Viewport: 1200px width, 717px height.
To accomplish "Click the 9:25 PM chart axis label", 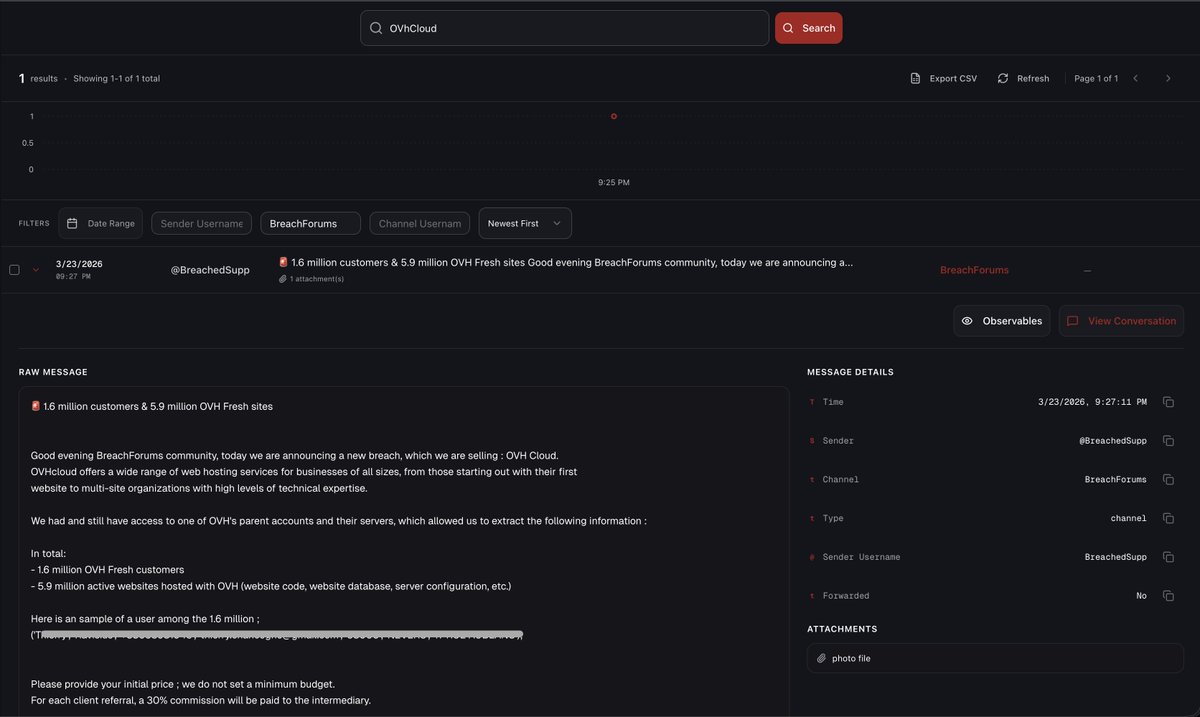I will click(614, 183).
